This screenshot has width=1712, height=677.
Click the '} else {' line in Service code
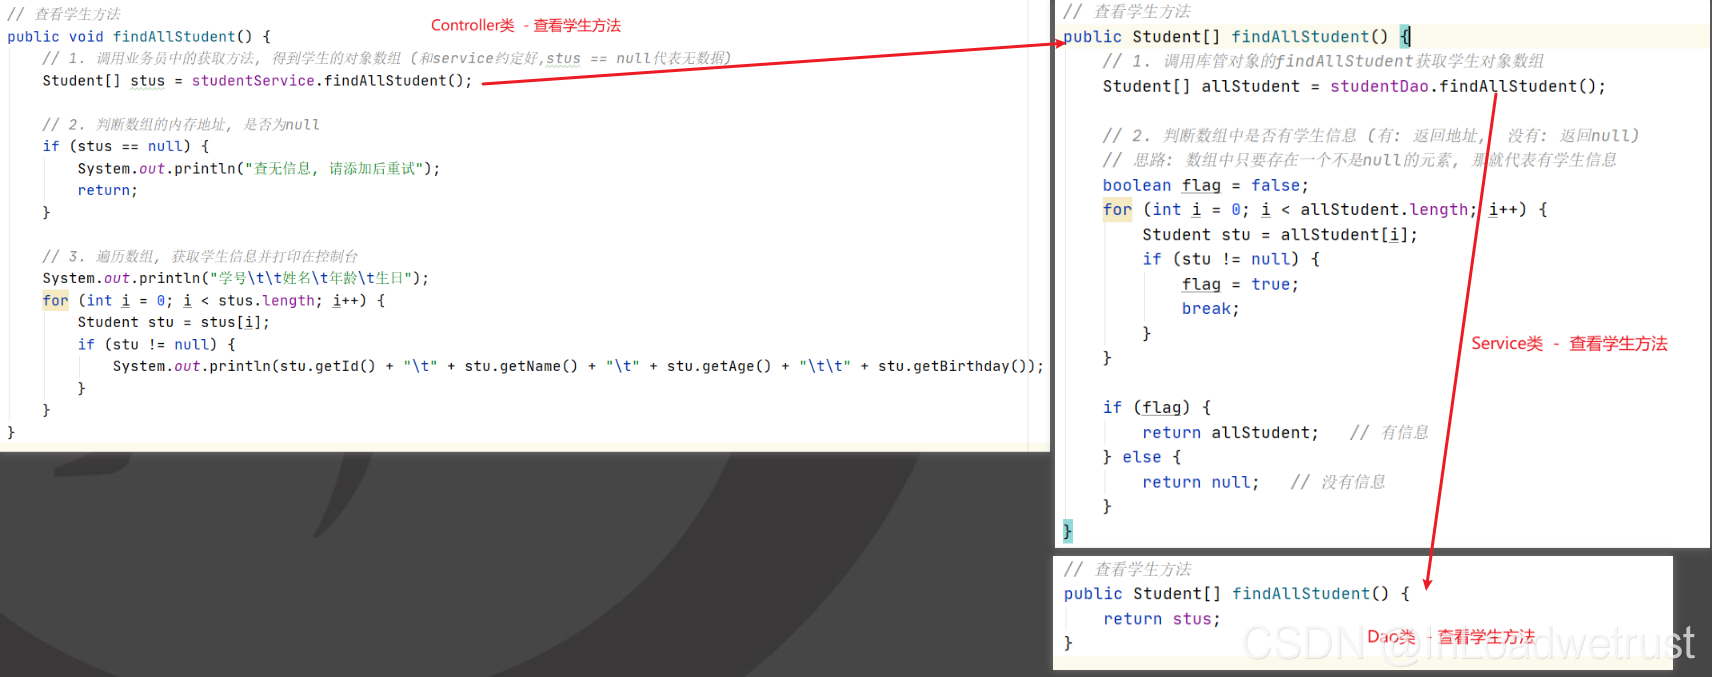pyautogui.click(x=1142, y=457)
